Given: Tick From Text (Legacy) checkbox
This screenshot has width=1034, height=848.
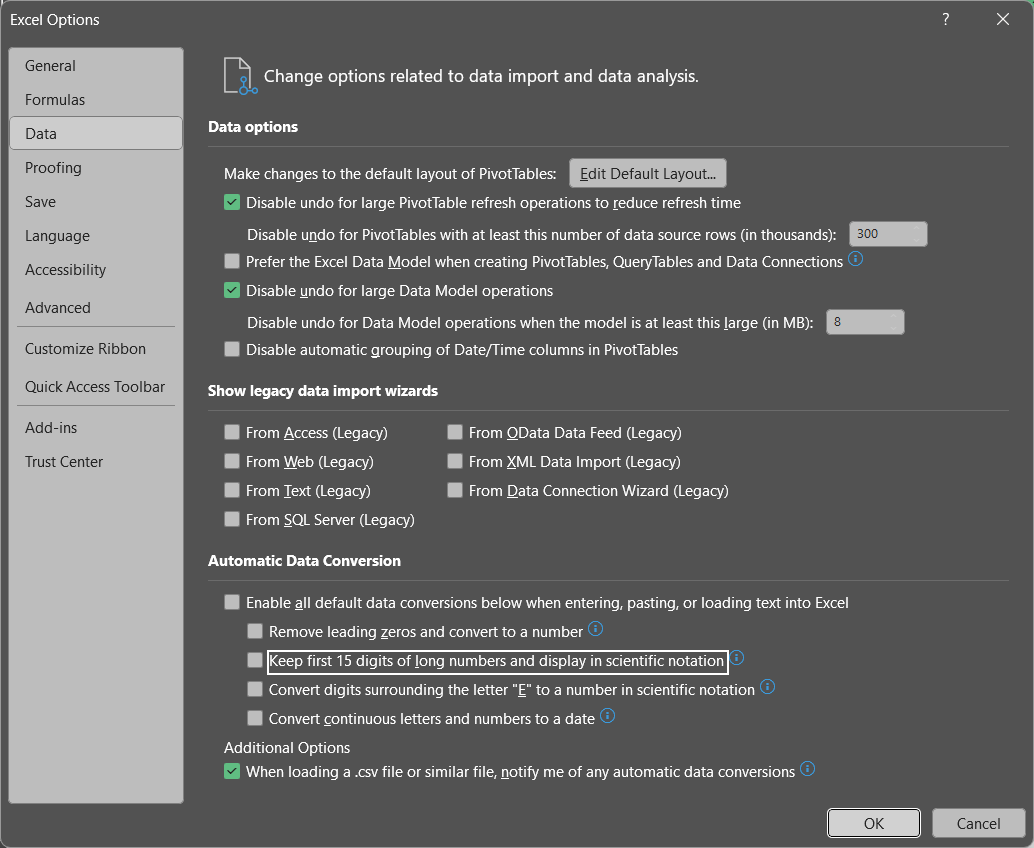Looking at the screenshot, I should [x=231, y=490].
